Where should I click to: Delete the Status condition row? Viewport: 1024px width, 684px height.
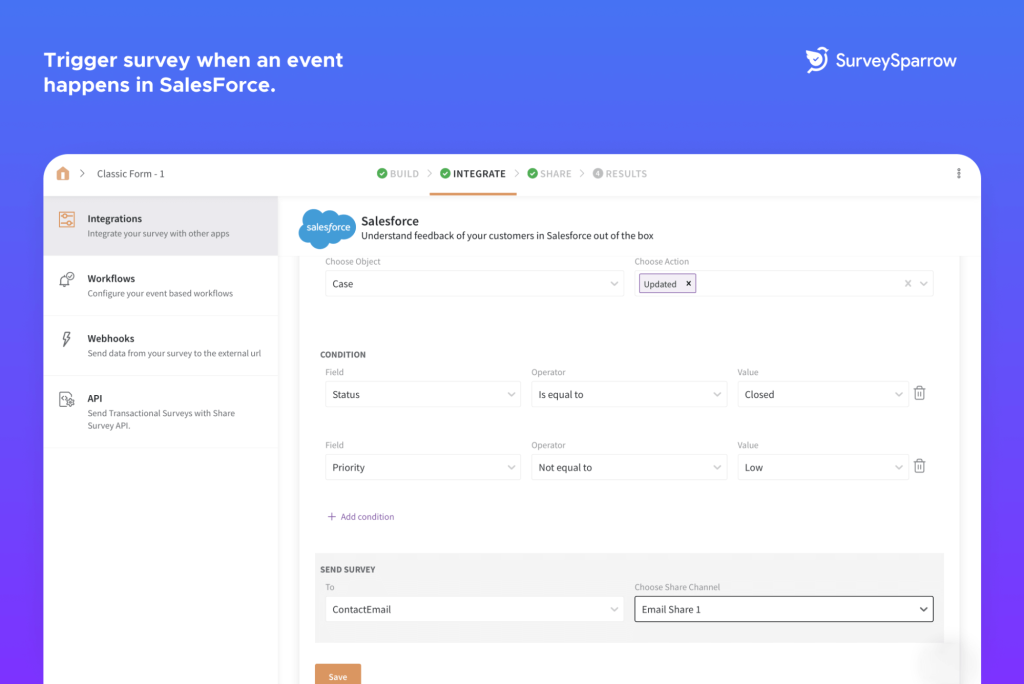coord(919,394)
